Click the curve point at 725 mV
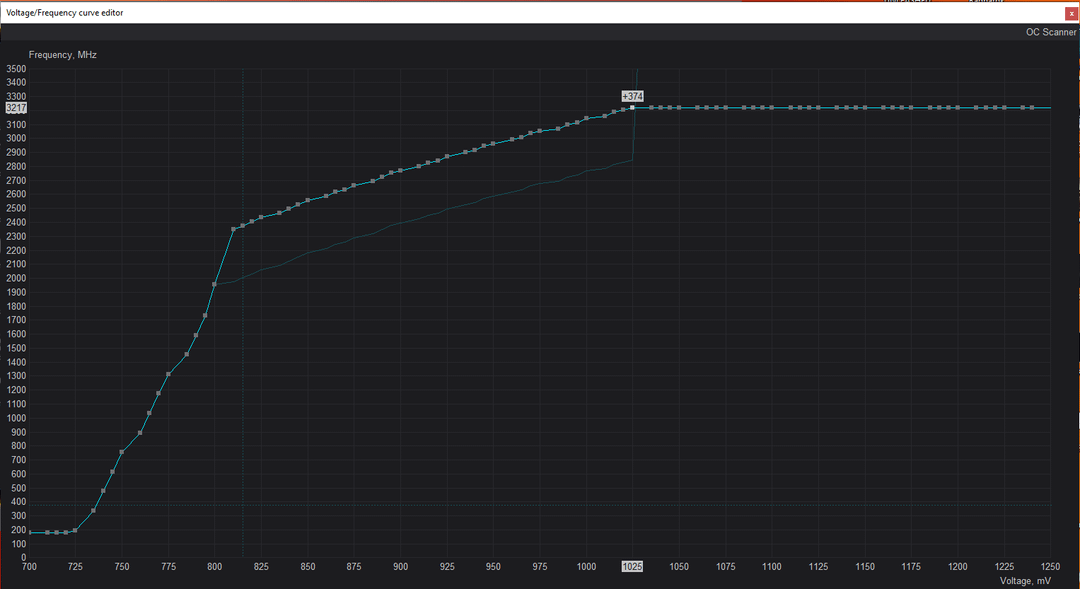This screenshot has width=1080, height=589. point(75,530)
